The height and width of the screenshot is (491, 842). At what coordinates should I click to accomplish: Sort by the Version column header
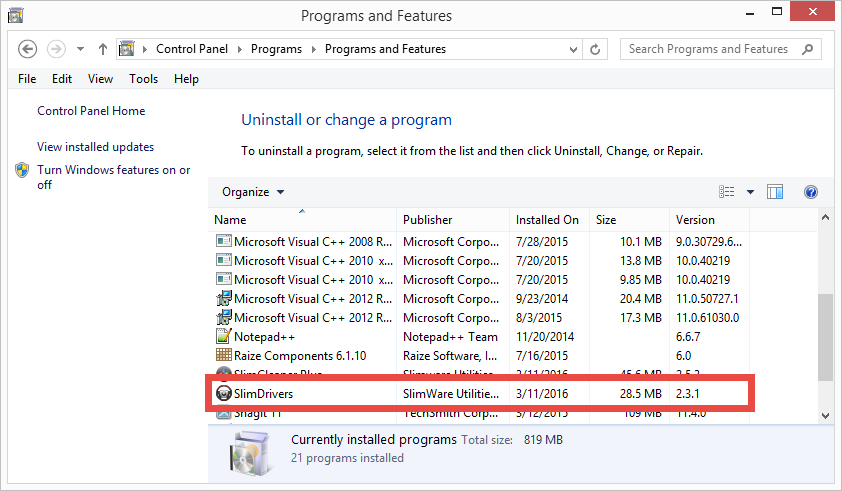click(x=709, y=220)
